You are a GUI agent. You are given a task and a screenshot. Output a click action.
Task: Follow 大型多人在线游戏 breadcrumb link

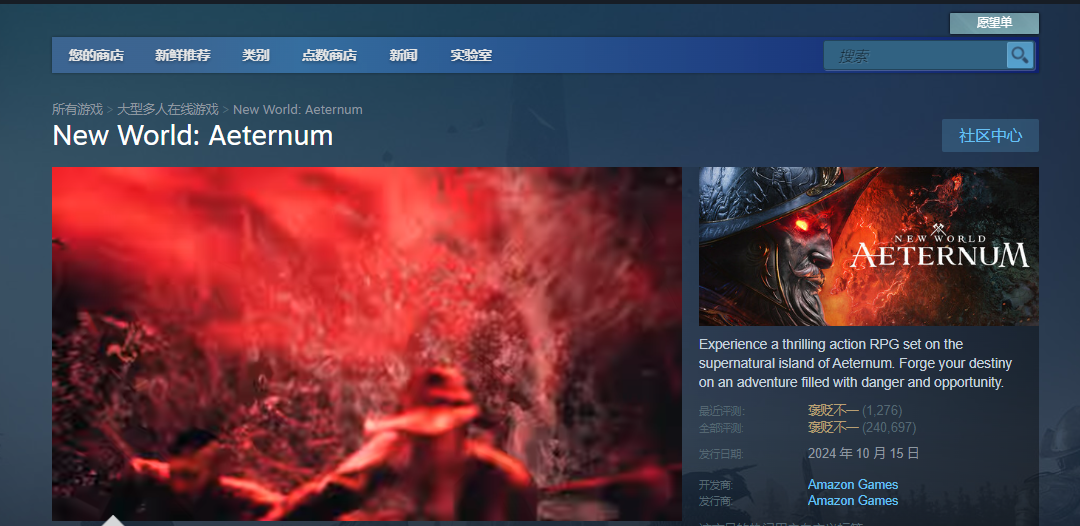[x=167, y=109]
